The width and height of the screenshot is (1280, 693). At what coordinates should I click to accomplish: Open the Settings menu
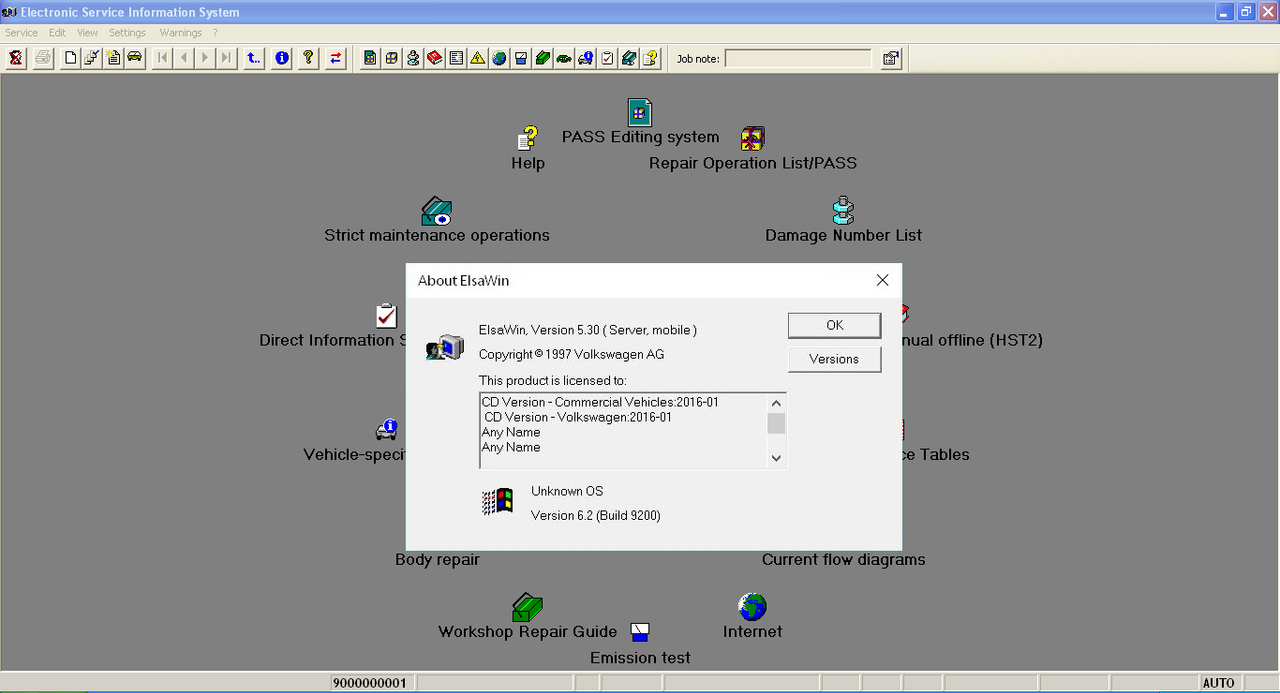point(127,33)
